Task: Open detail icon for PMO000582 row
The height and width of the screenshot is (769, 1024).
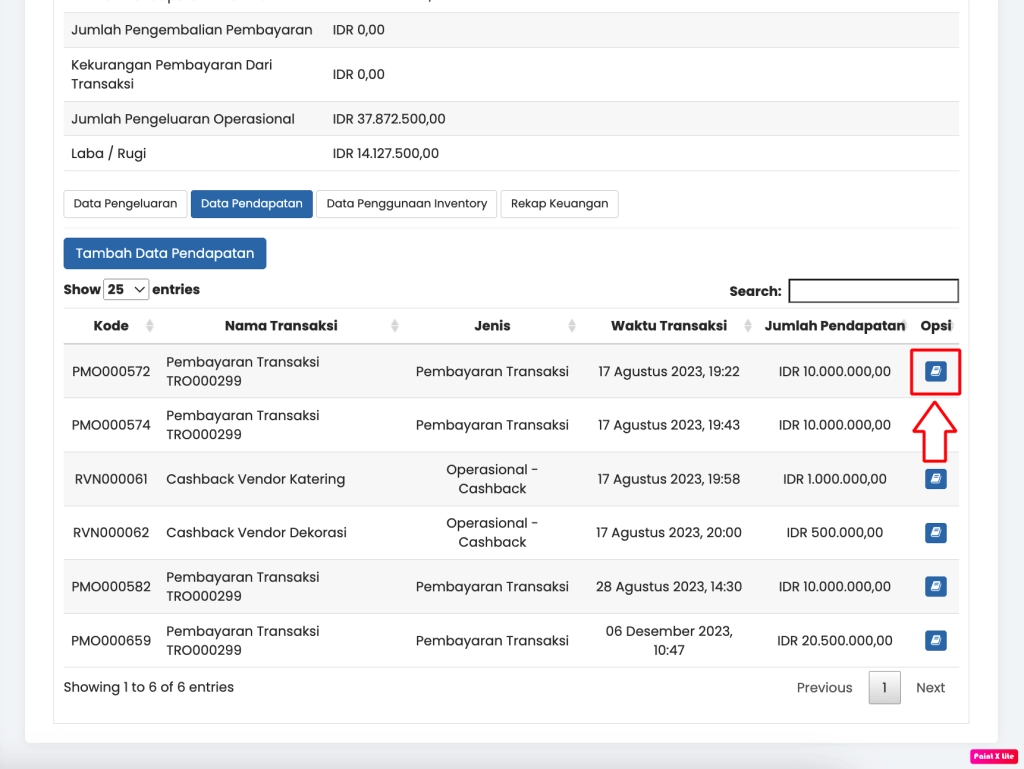Action: point(935,586)
